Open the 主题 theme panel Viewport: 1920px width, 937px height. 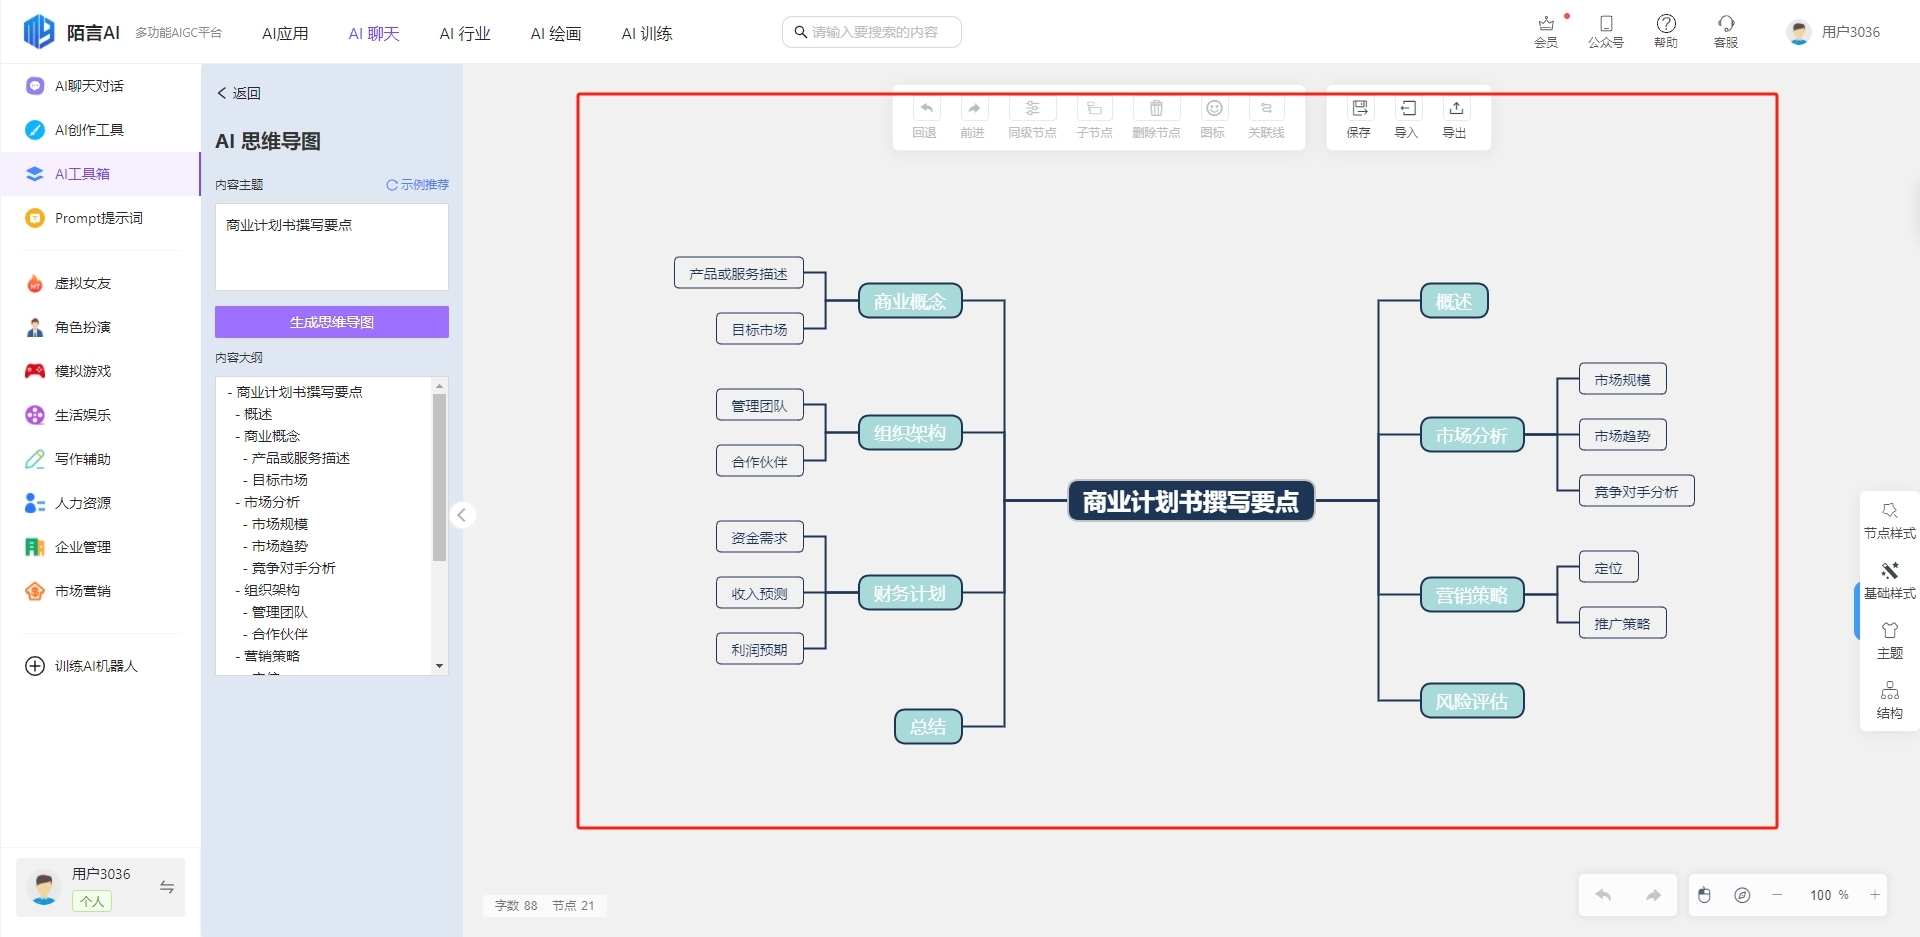[x=1890, y=640]
